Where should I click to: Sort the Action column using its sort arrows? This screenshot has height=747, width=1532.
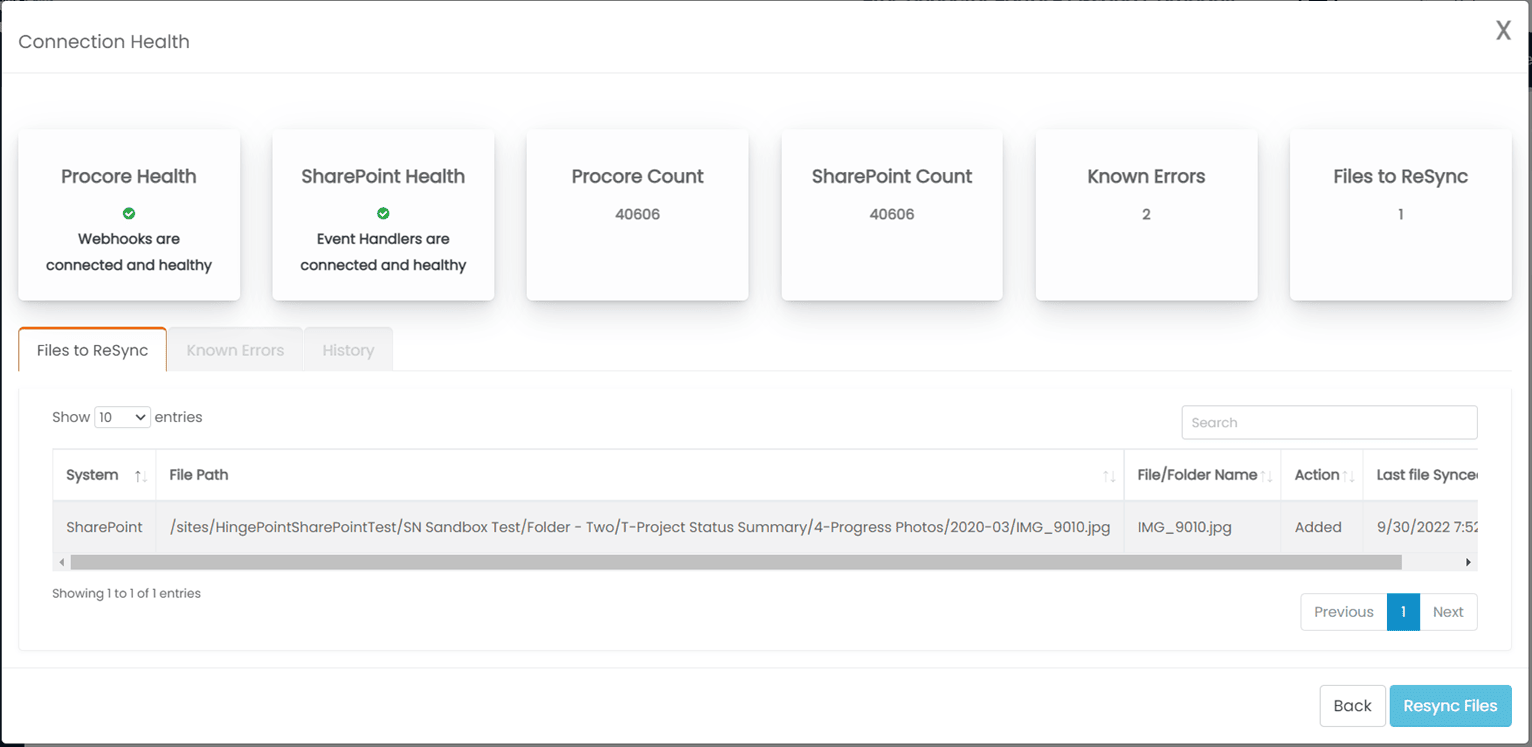pyautogui.click(x=1348, y=475)
